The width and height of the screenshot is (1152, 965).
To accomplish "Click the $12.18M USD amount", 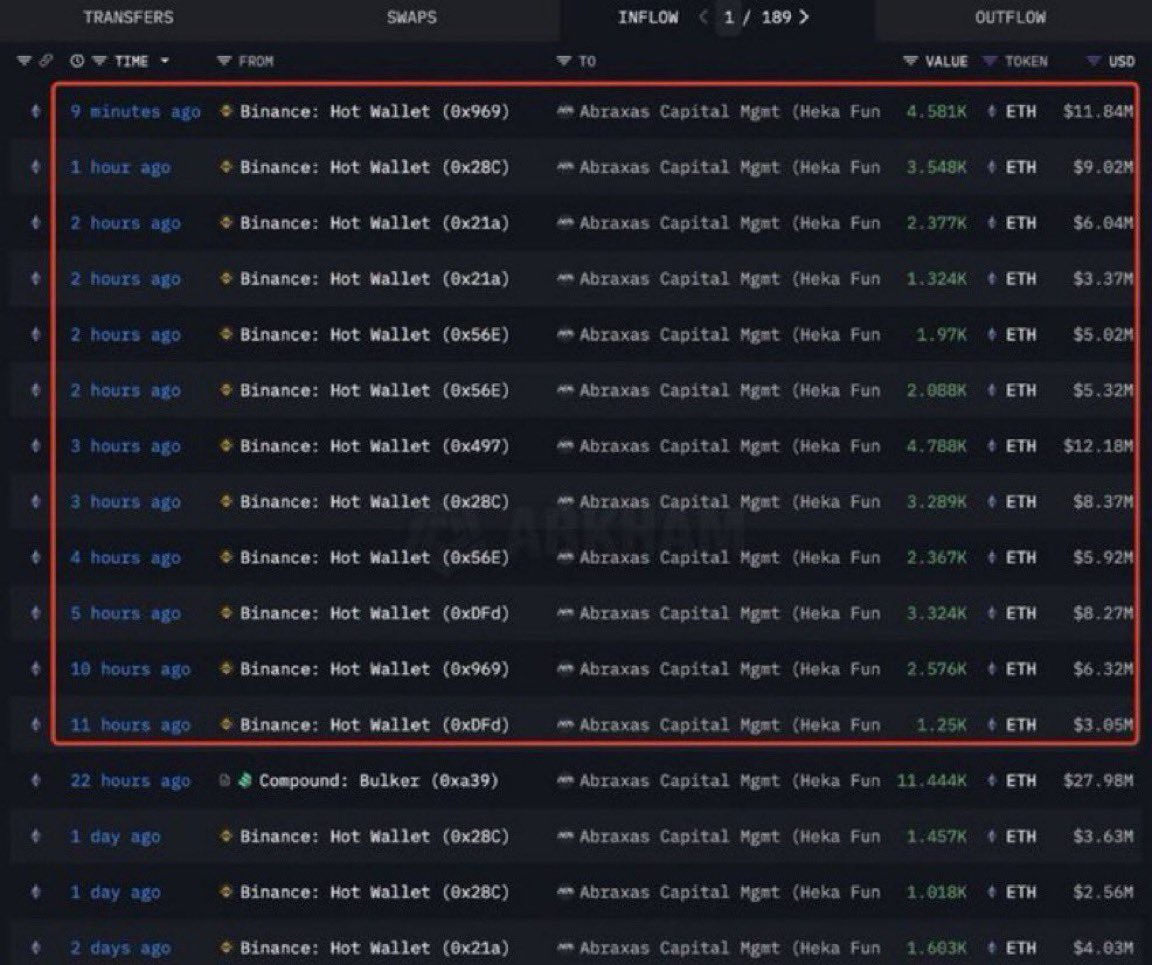I will coord(1098,446).
